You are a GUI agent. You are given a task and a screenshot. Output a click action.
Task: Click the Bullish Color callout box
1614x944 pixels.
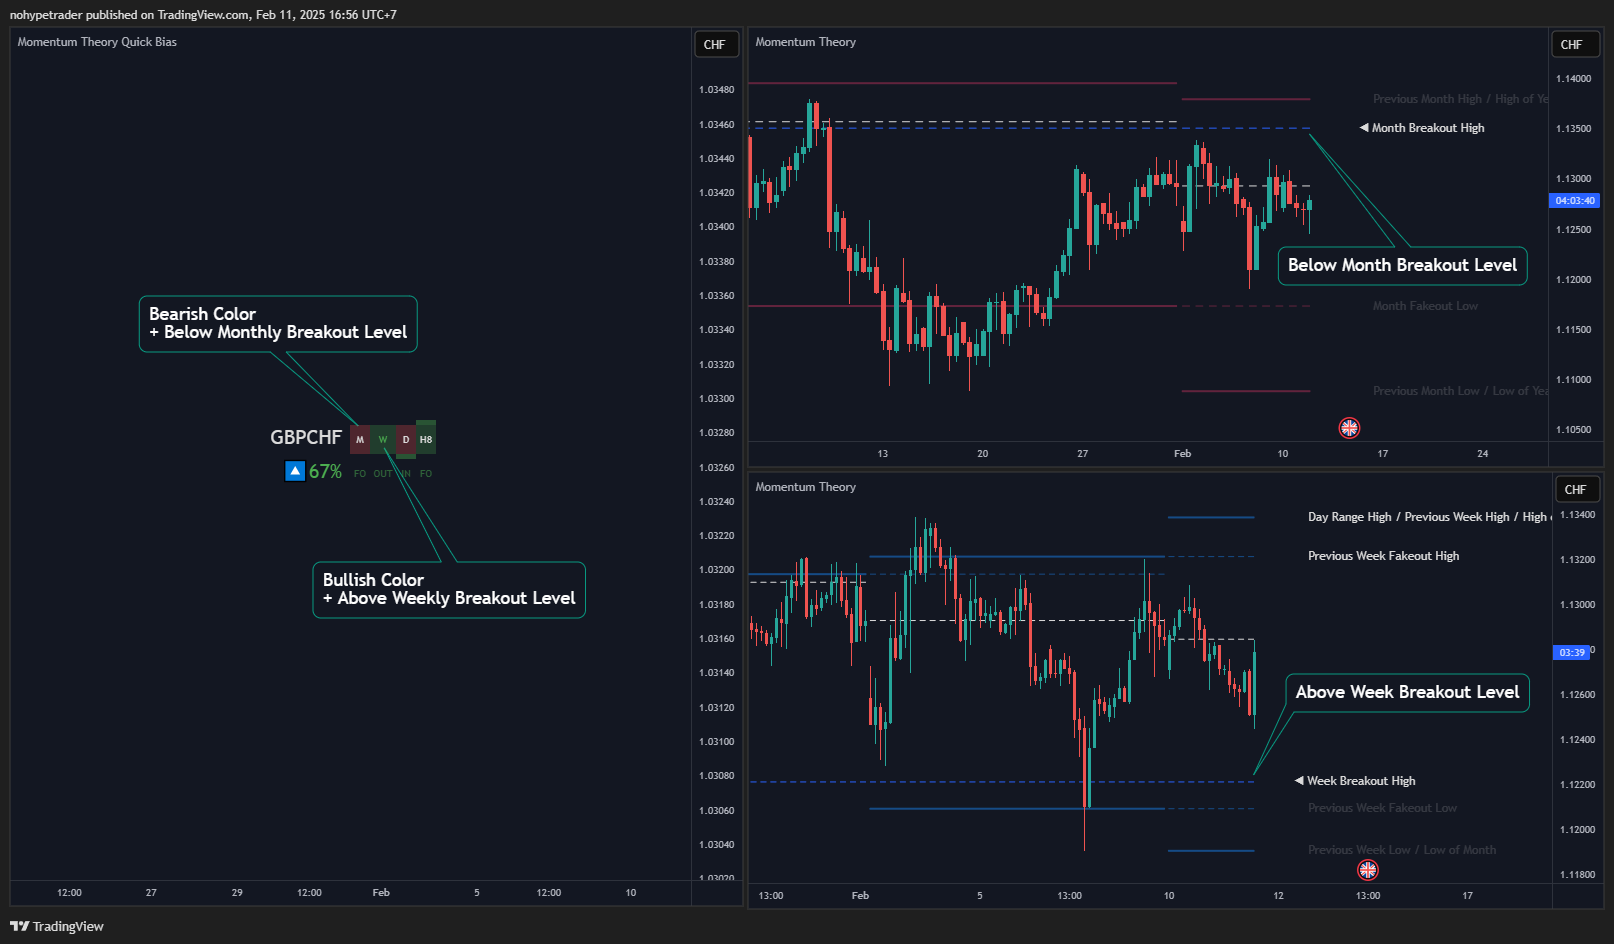pyautogui.click(x=449, y=589)
